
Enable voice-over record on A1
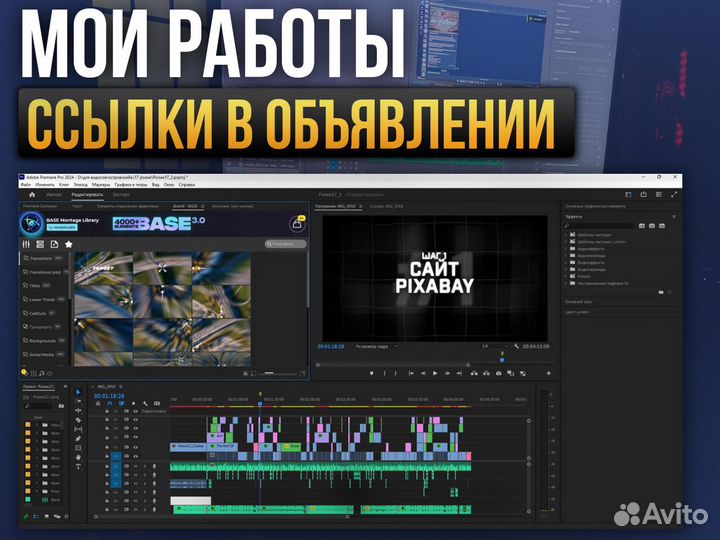[154, 467]
